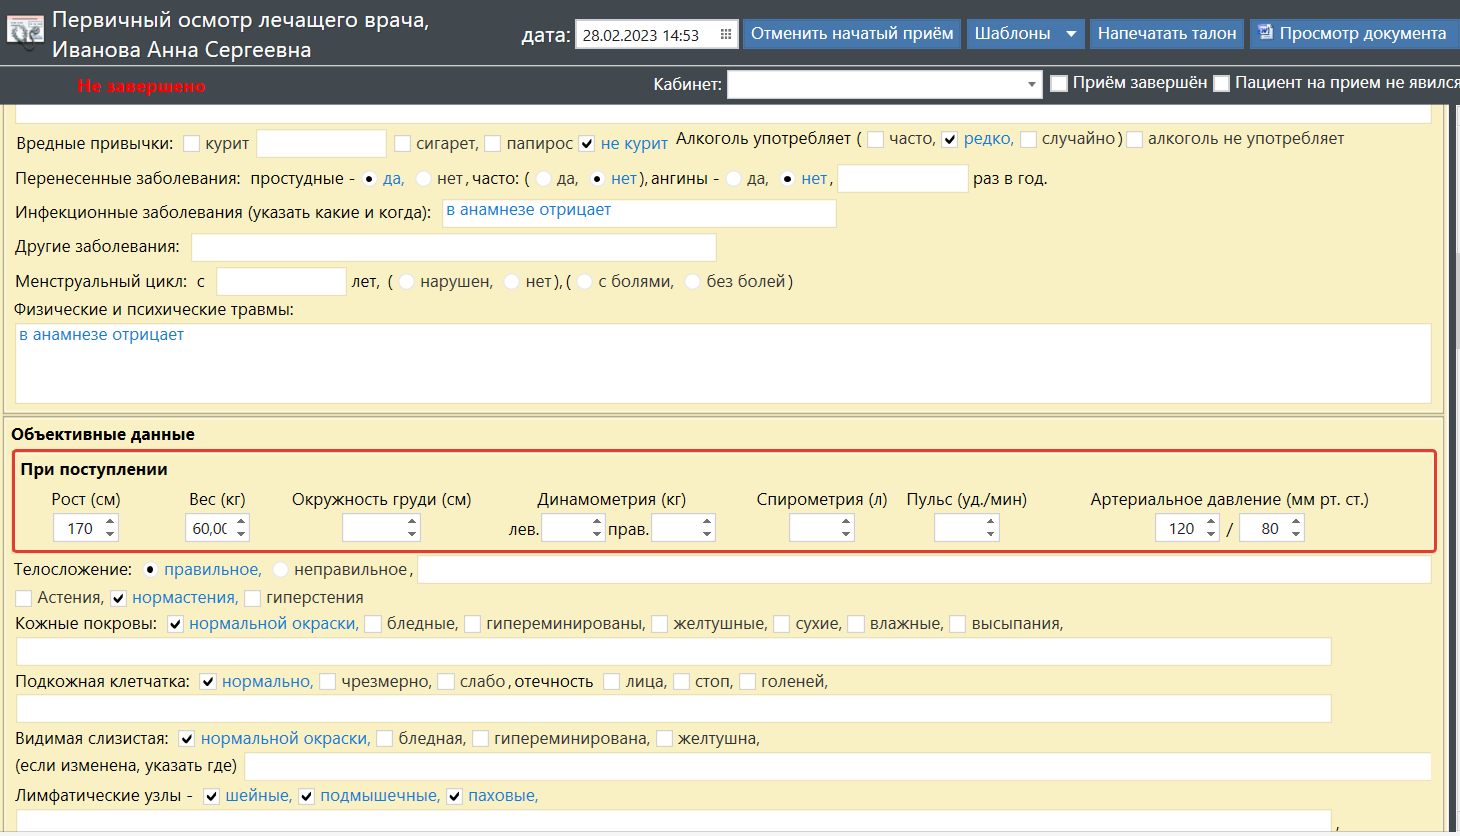The width and height of the screenshot is (1460, 836).
Task: Click the vertical scrollbar on right edge
Action: pos(1455,300)
